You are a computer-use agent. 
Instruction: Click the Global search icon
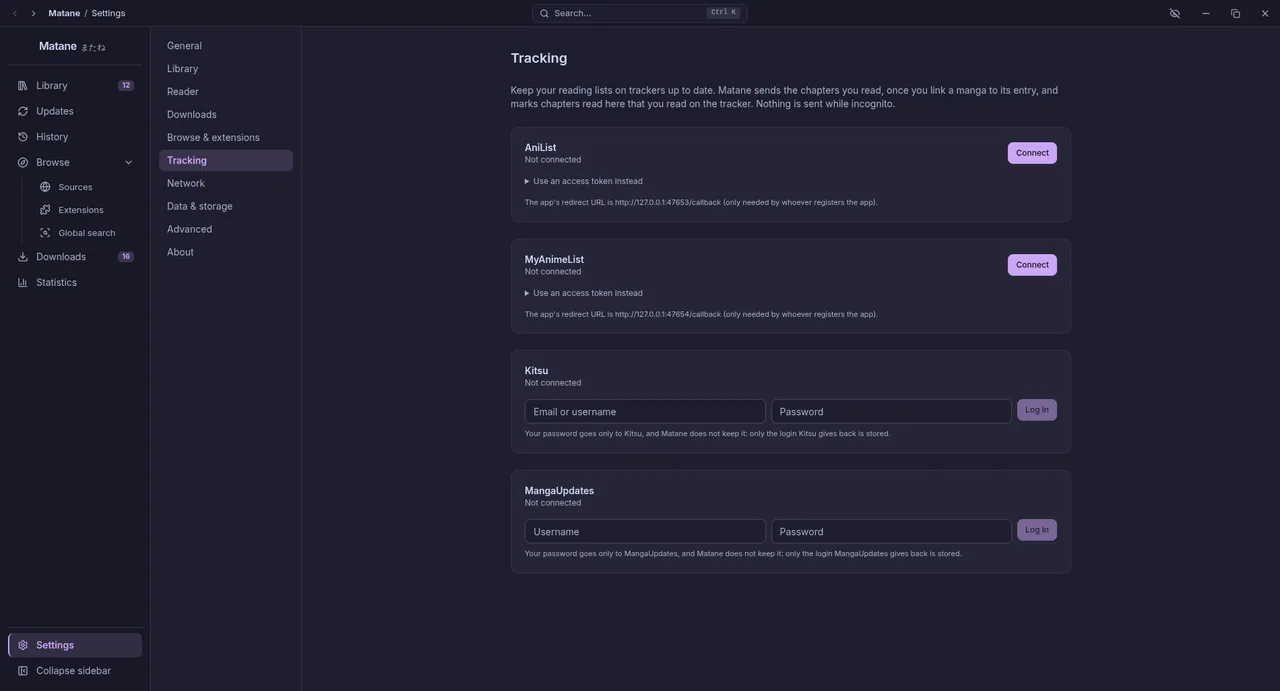tap(45, 233)
